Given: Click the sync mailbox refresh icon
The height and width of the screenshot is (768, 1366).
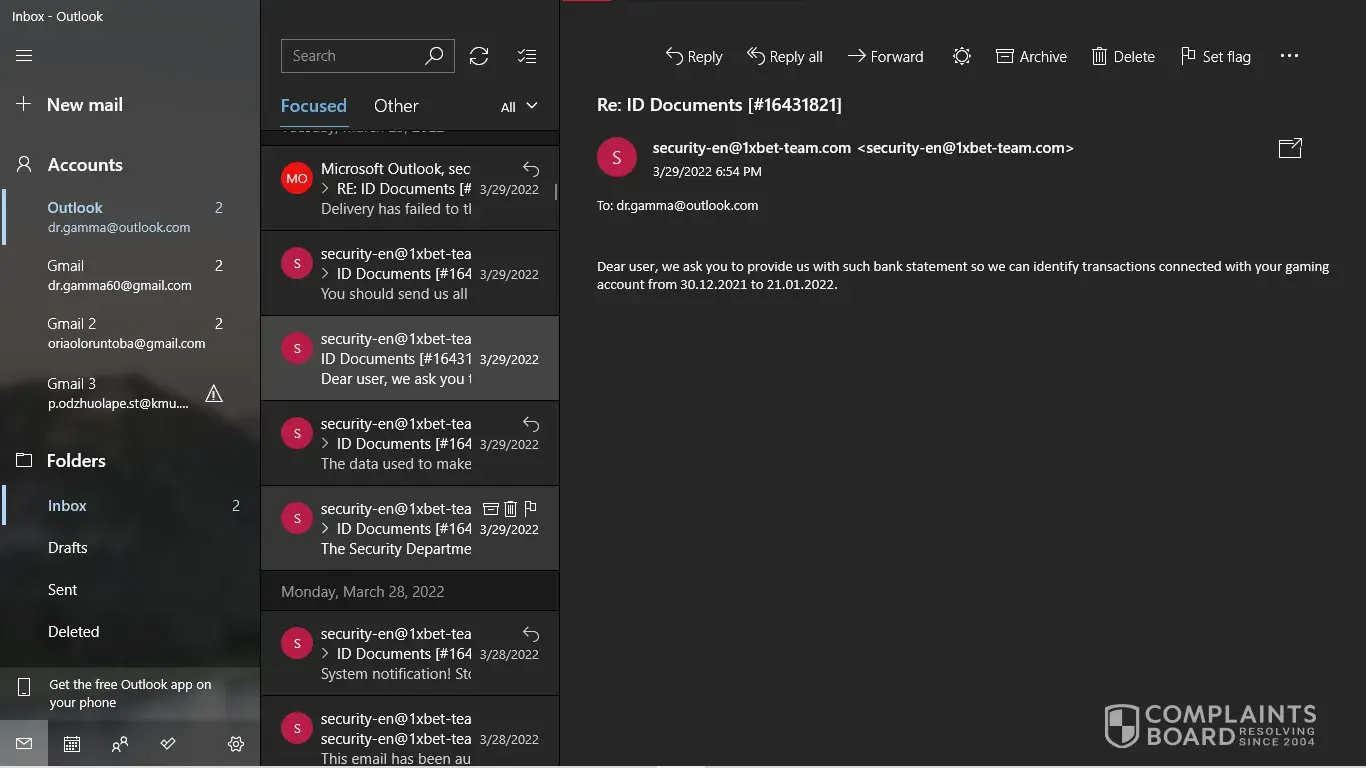Looking at the screenshot, I should (479, 56).
